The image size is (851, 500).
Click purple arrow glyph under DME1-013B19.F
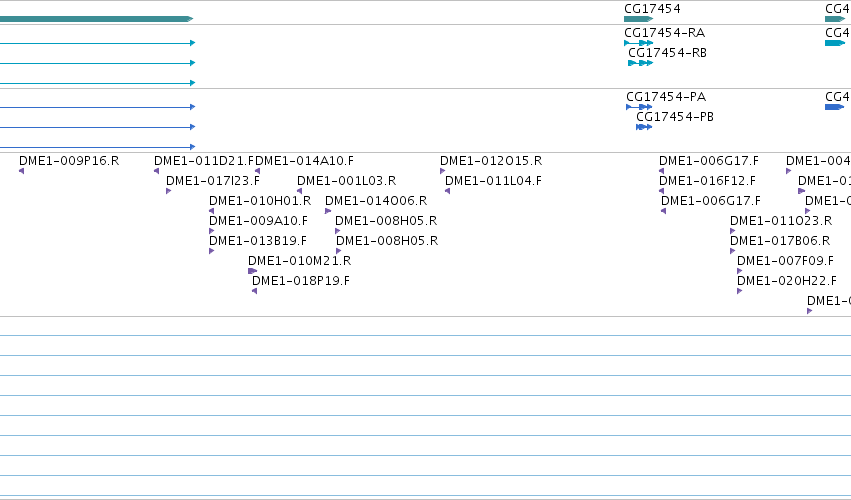(211, 251)
